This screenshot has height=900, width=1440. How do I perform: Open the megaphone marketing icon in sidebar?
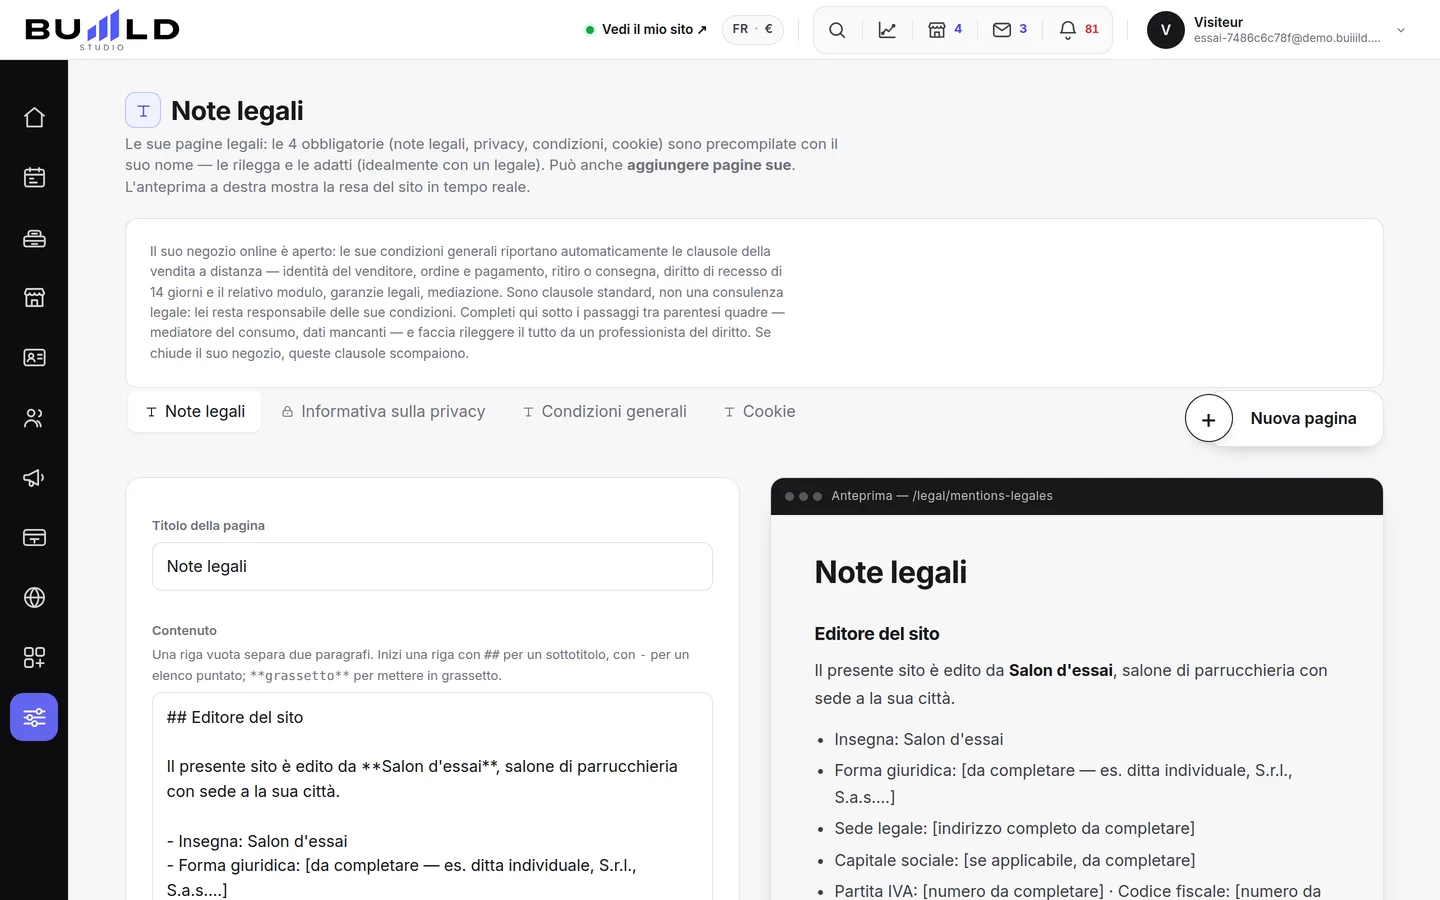[34, 478]
